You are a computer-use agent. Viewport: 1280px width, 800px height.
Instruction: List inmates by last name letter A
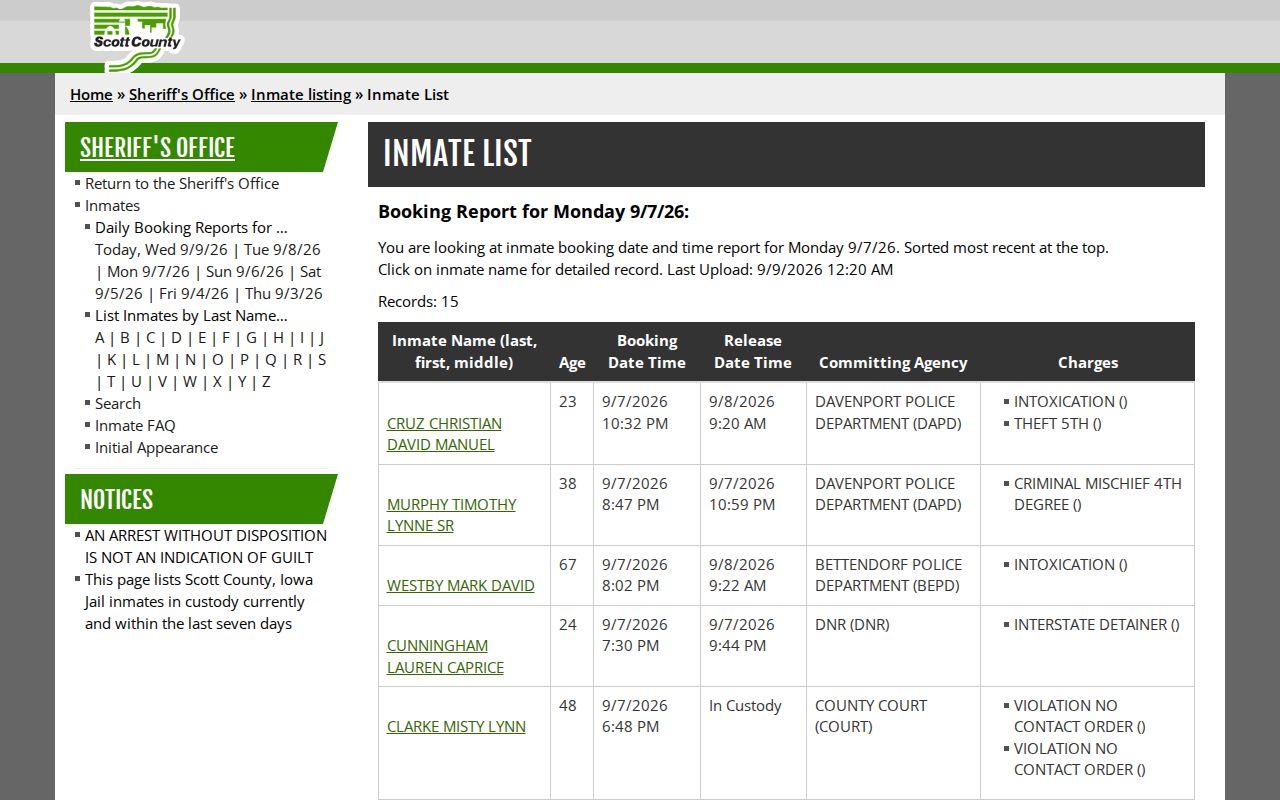pyautogui.click(x=100, y=337)
